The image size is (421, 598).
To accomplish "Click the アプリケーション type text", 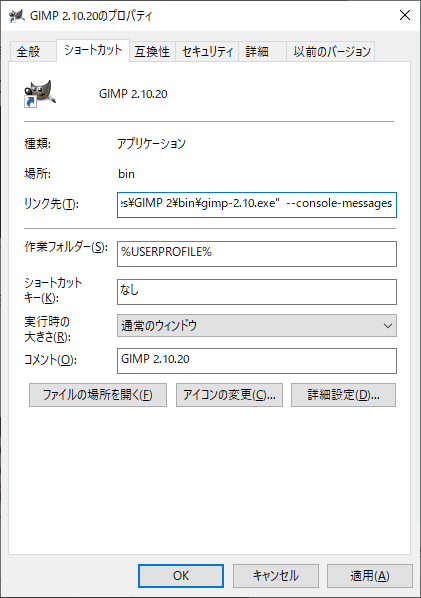I will (x=151, y=144).
